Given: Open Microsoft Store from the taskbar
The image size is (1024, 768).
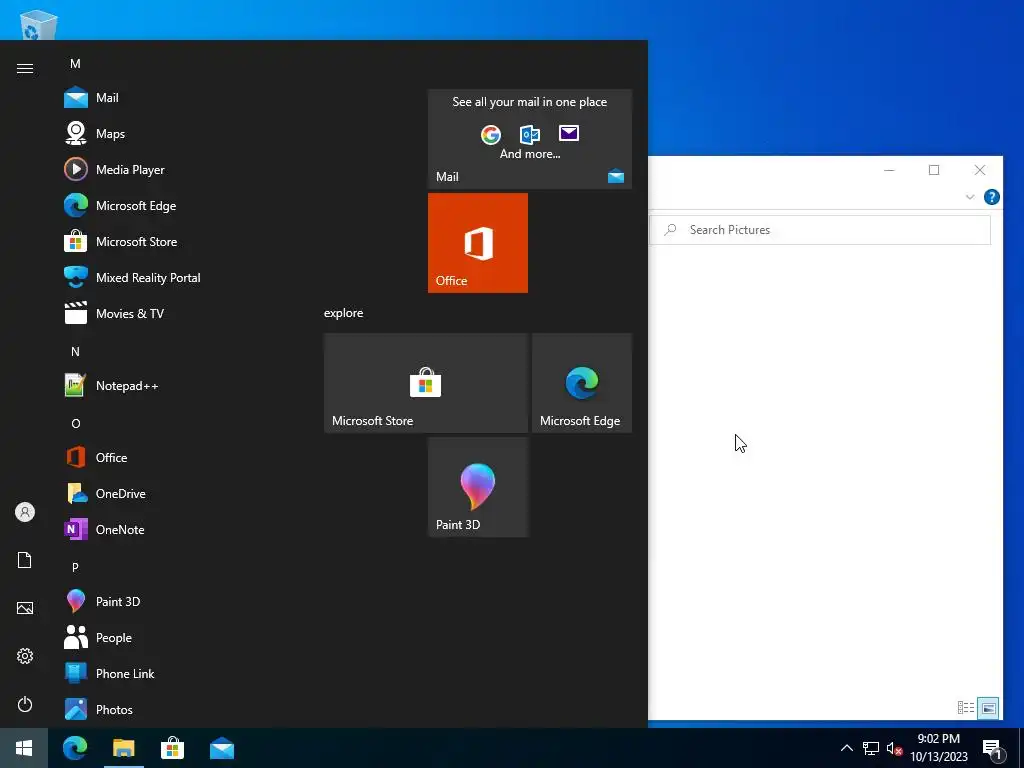Looking at the screenshot, I should click(x=172, y=748).
